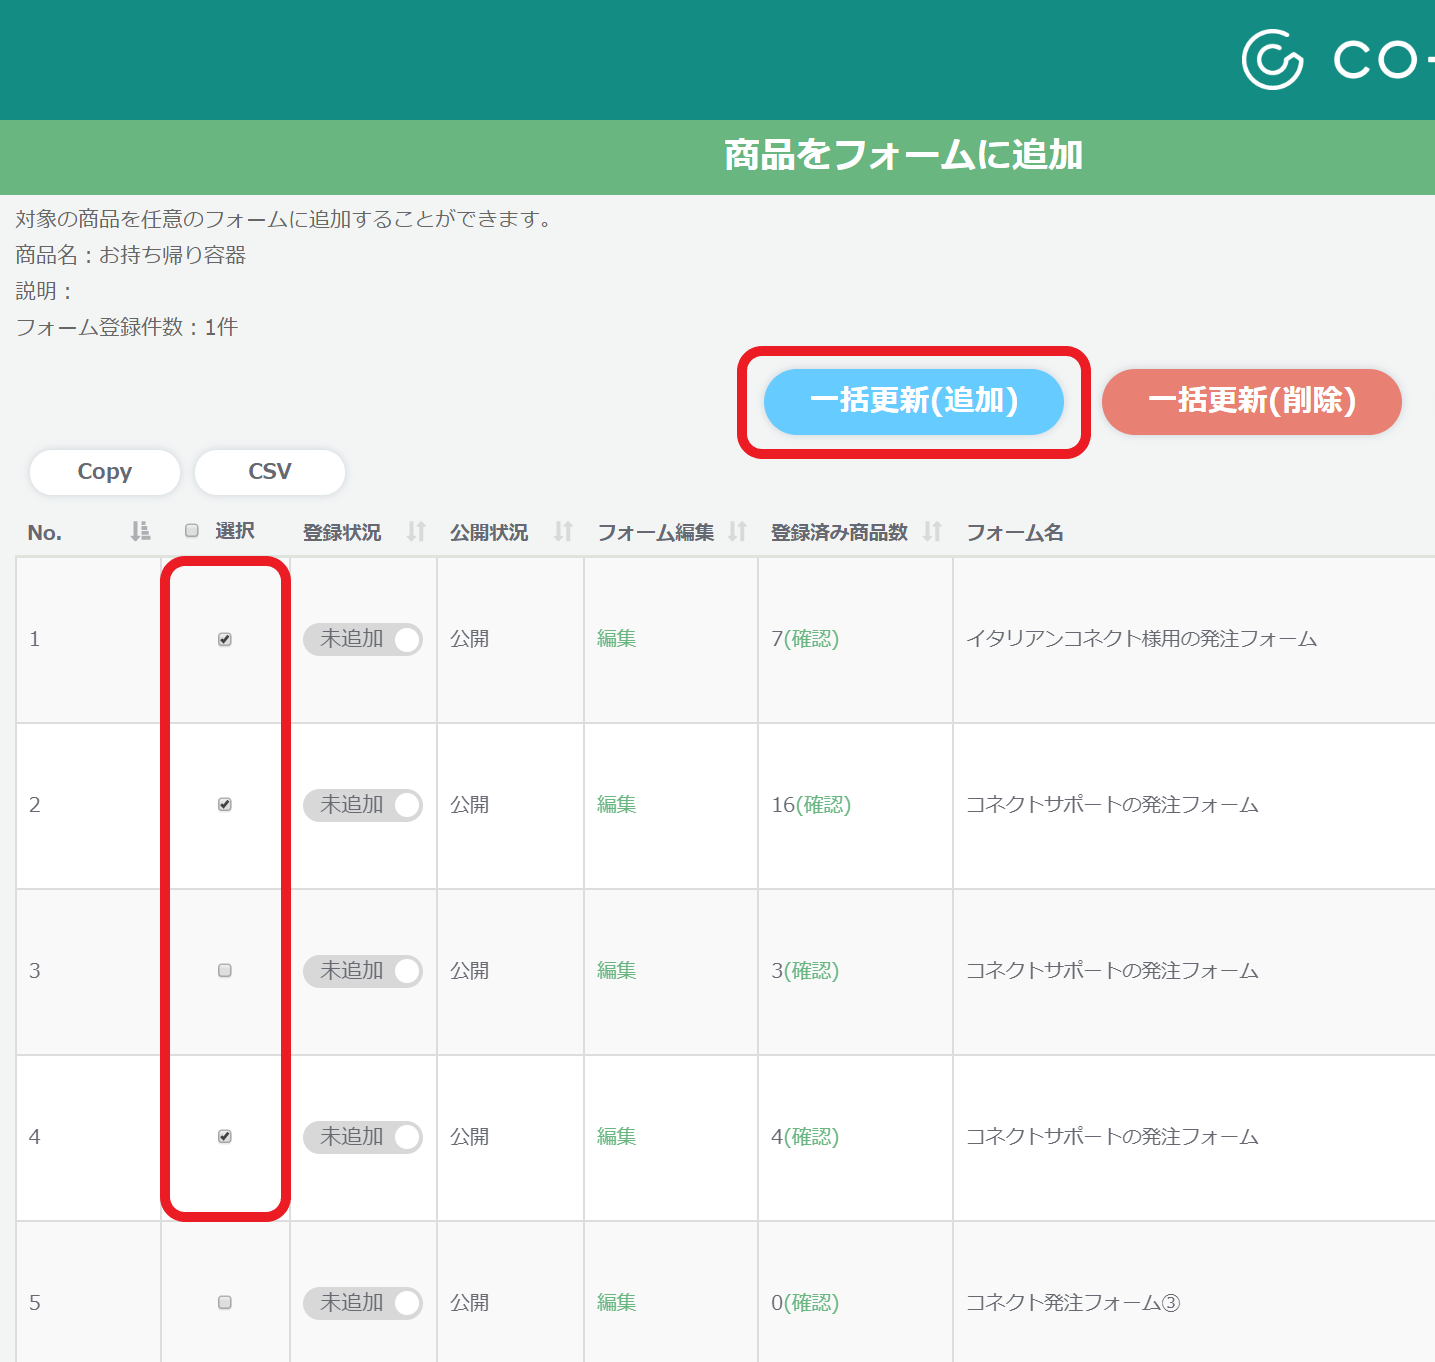Export table with CSV button
The width and height of the screenshot is (1435, 1362).
coord(270,472)
